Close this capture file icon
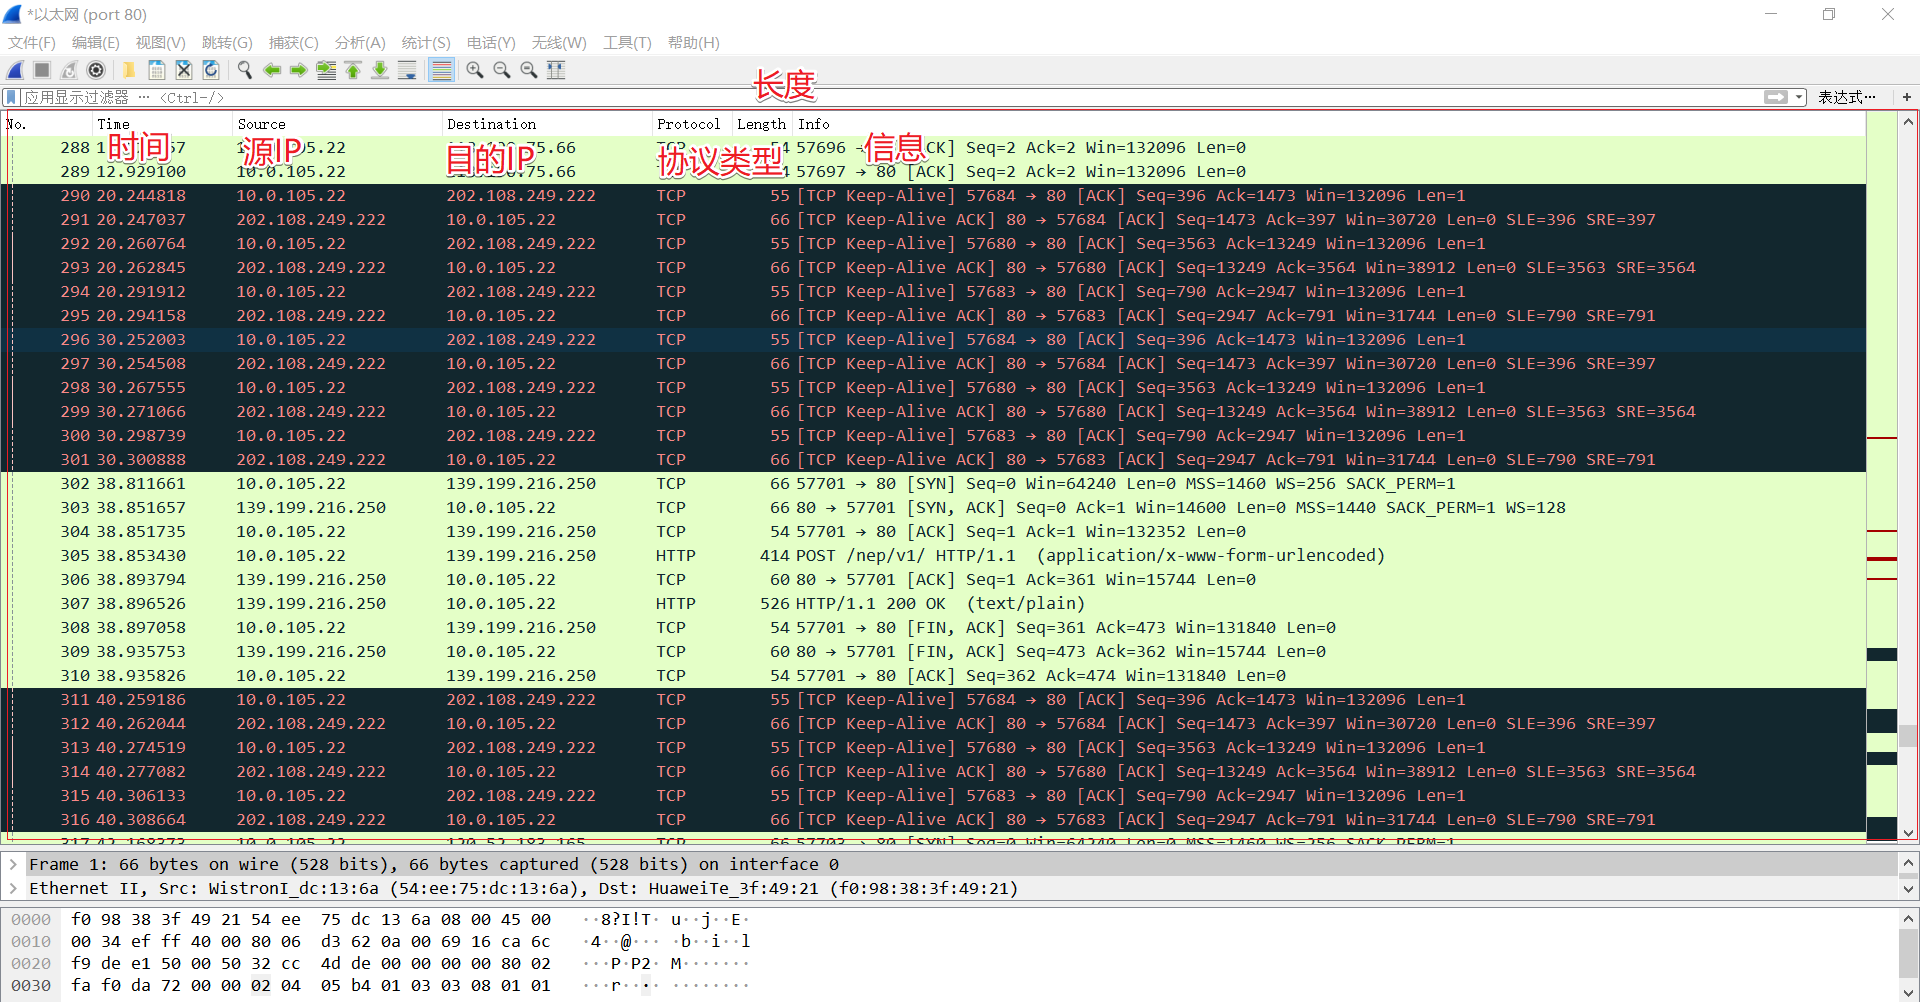This screenshot has height=1002, width=1920. (x=184, y=70)
